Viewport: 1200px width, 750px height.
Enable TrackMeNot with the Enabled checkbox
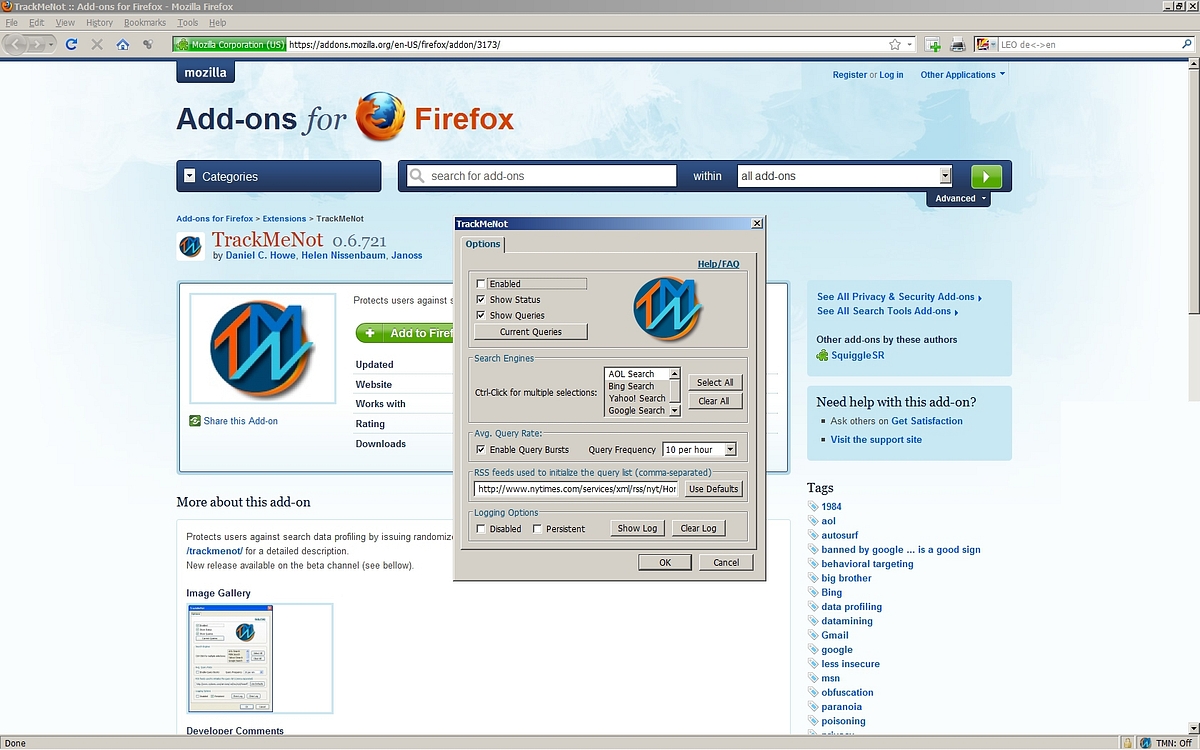(x=481, y=284)
